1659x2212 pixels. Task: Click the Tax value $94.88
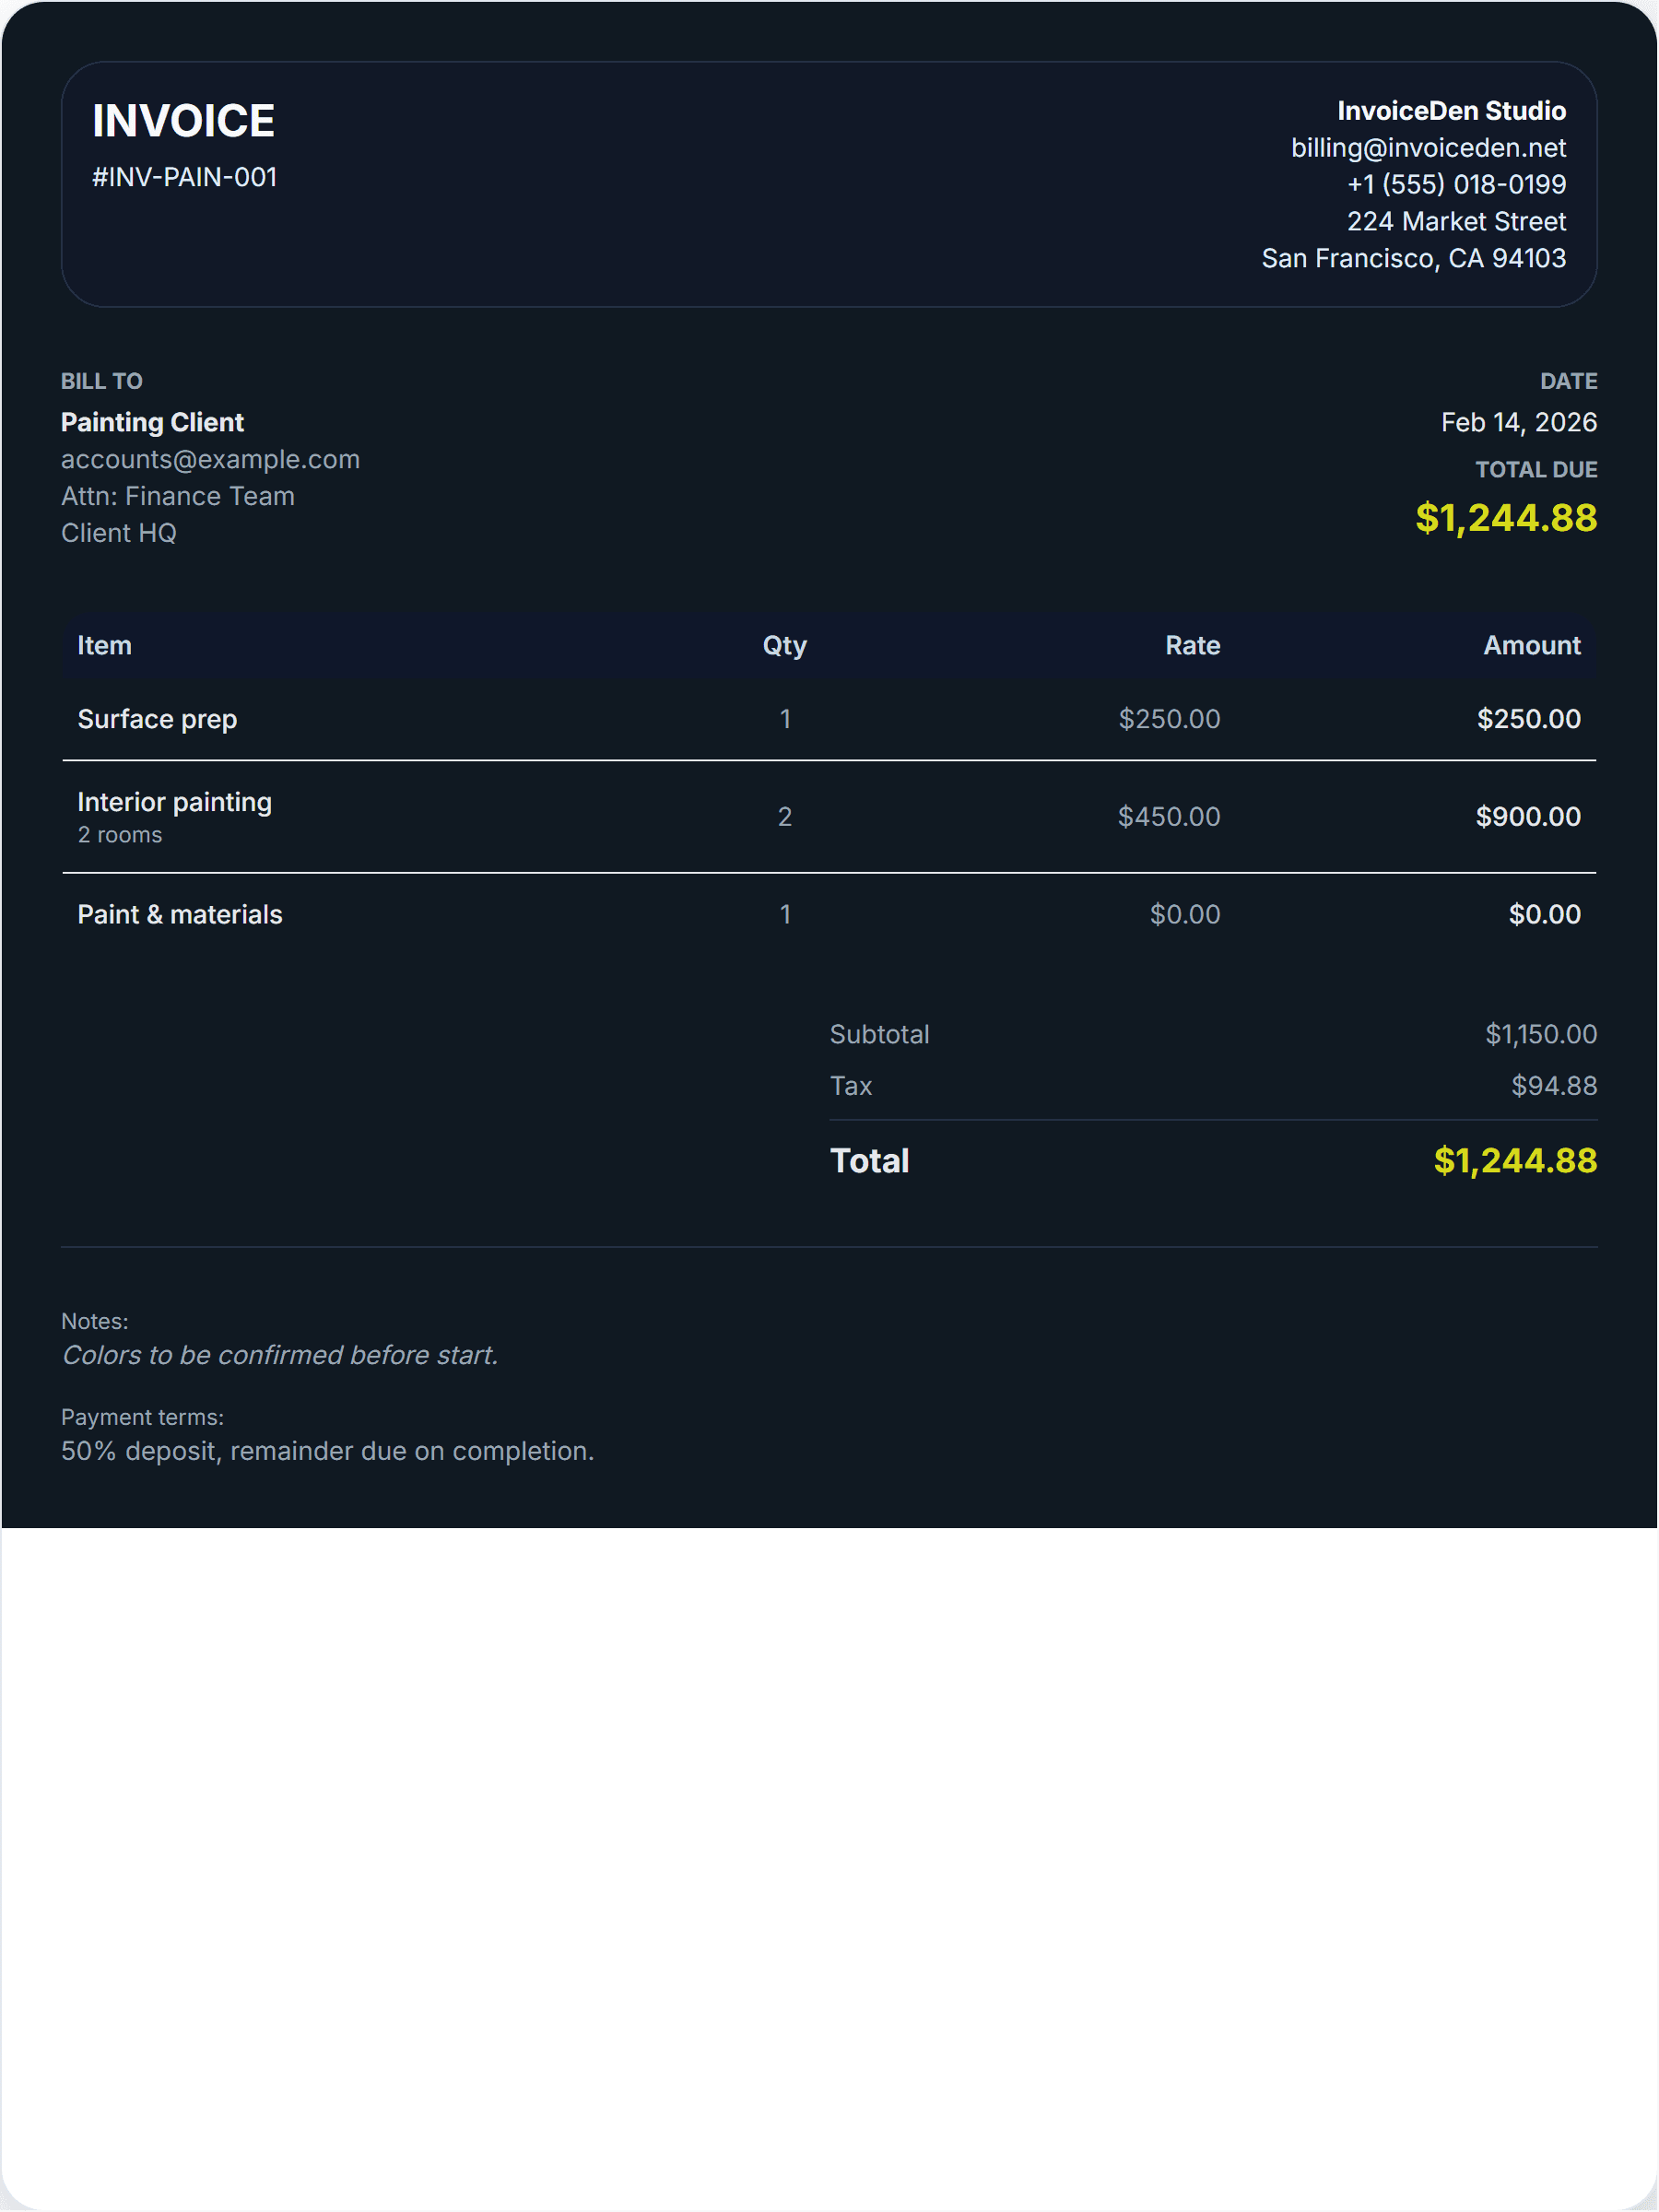coord(1553,1086)
